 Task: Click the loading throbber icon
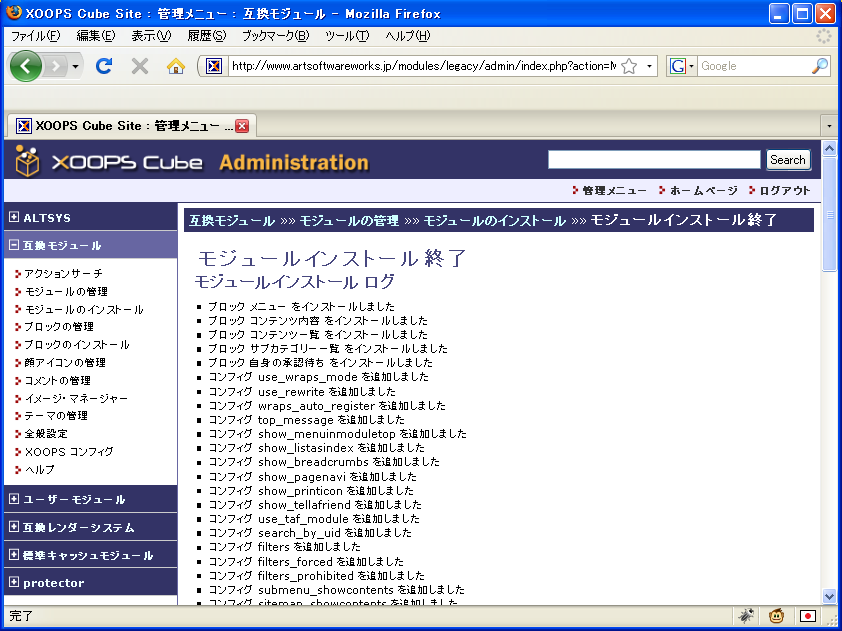point(824,36)
